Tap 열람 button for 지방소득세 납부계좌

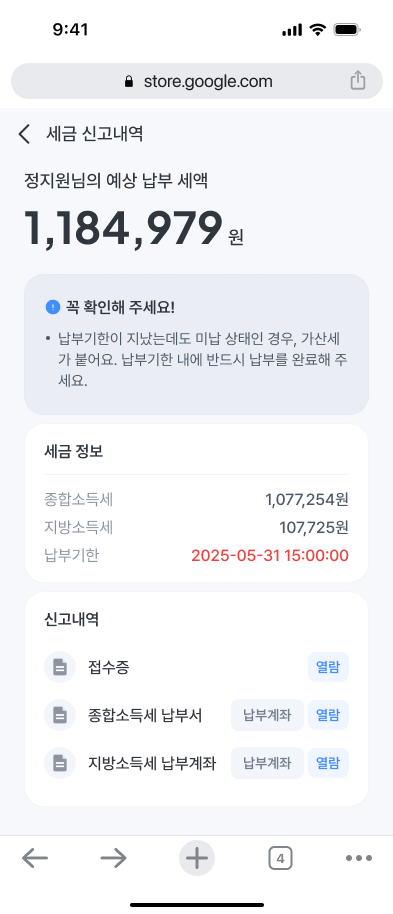click(x=328, y=762)
